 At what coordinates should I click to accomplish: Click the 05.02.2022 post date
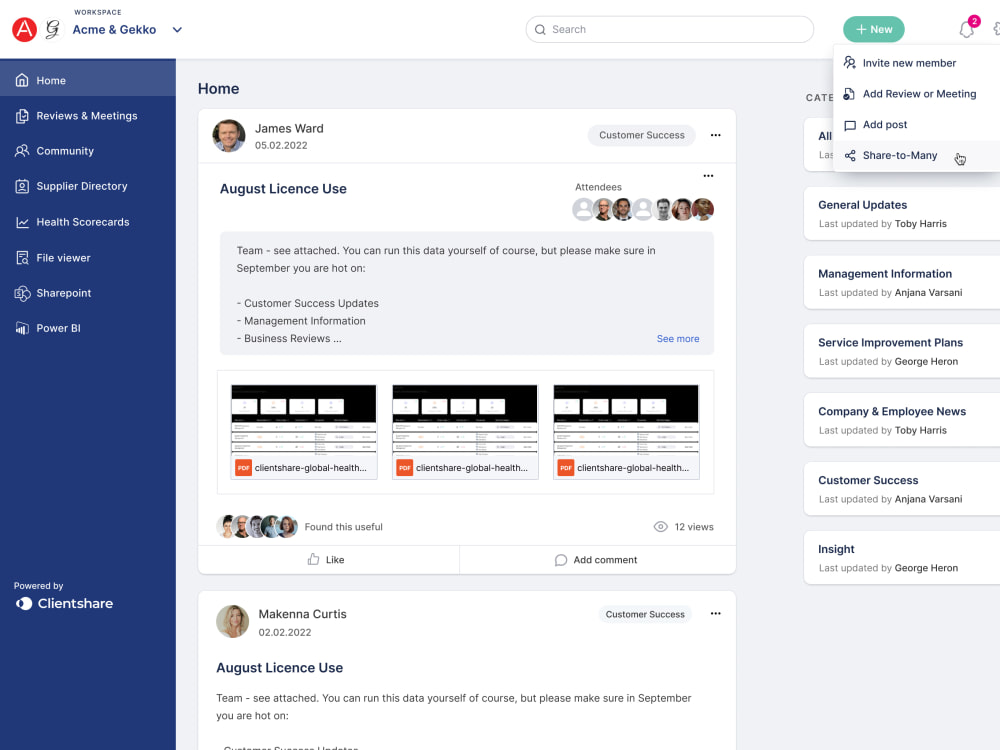click(281, 145)
